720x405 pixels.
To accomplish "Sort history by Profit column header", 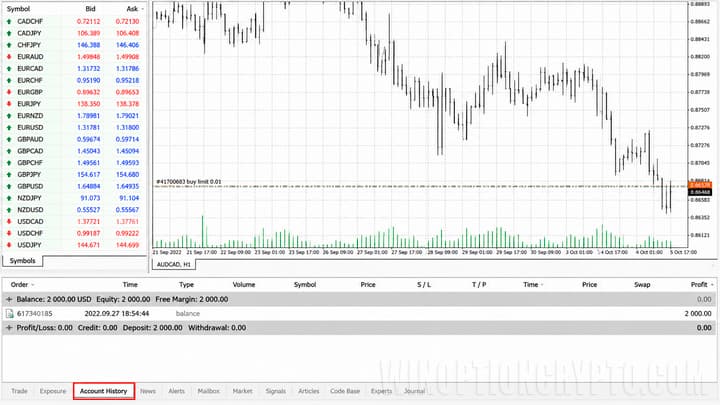I will [699, 285].
